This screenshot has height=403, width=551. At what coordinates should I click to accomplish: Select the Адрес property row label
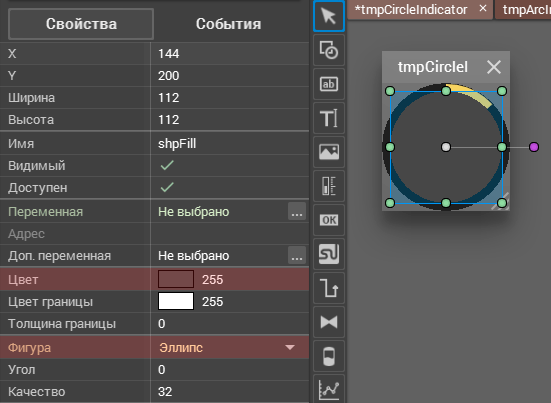point(26,234)
